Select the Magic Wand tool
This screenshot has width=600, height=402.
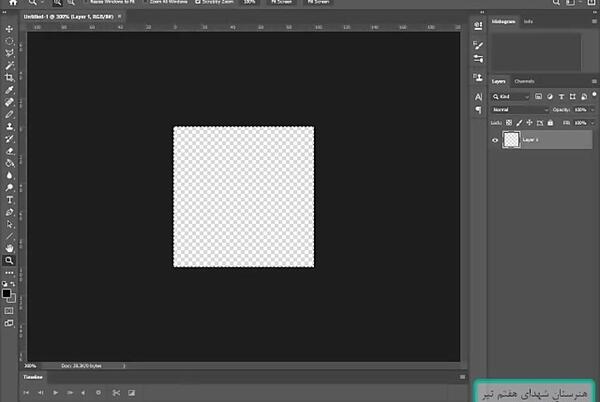coord(9,65)
